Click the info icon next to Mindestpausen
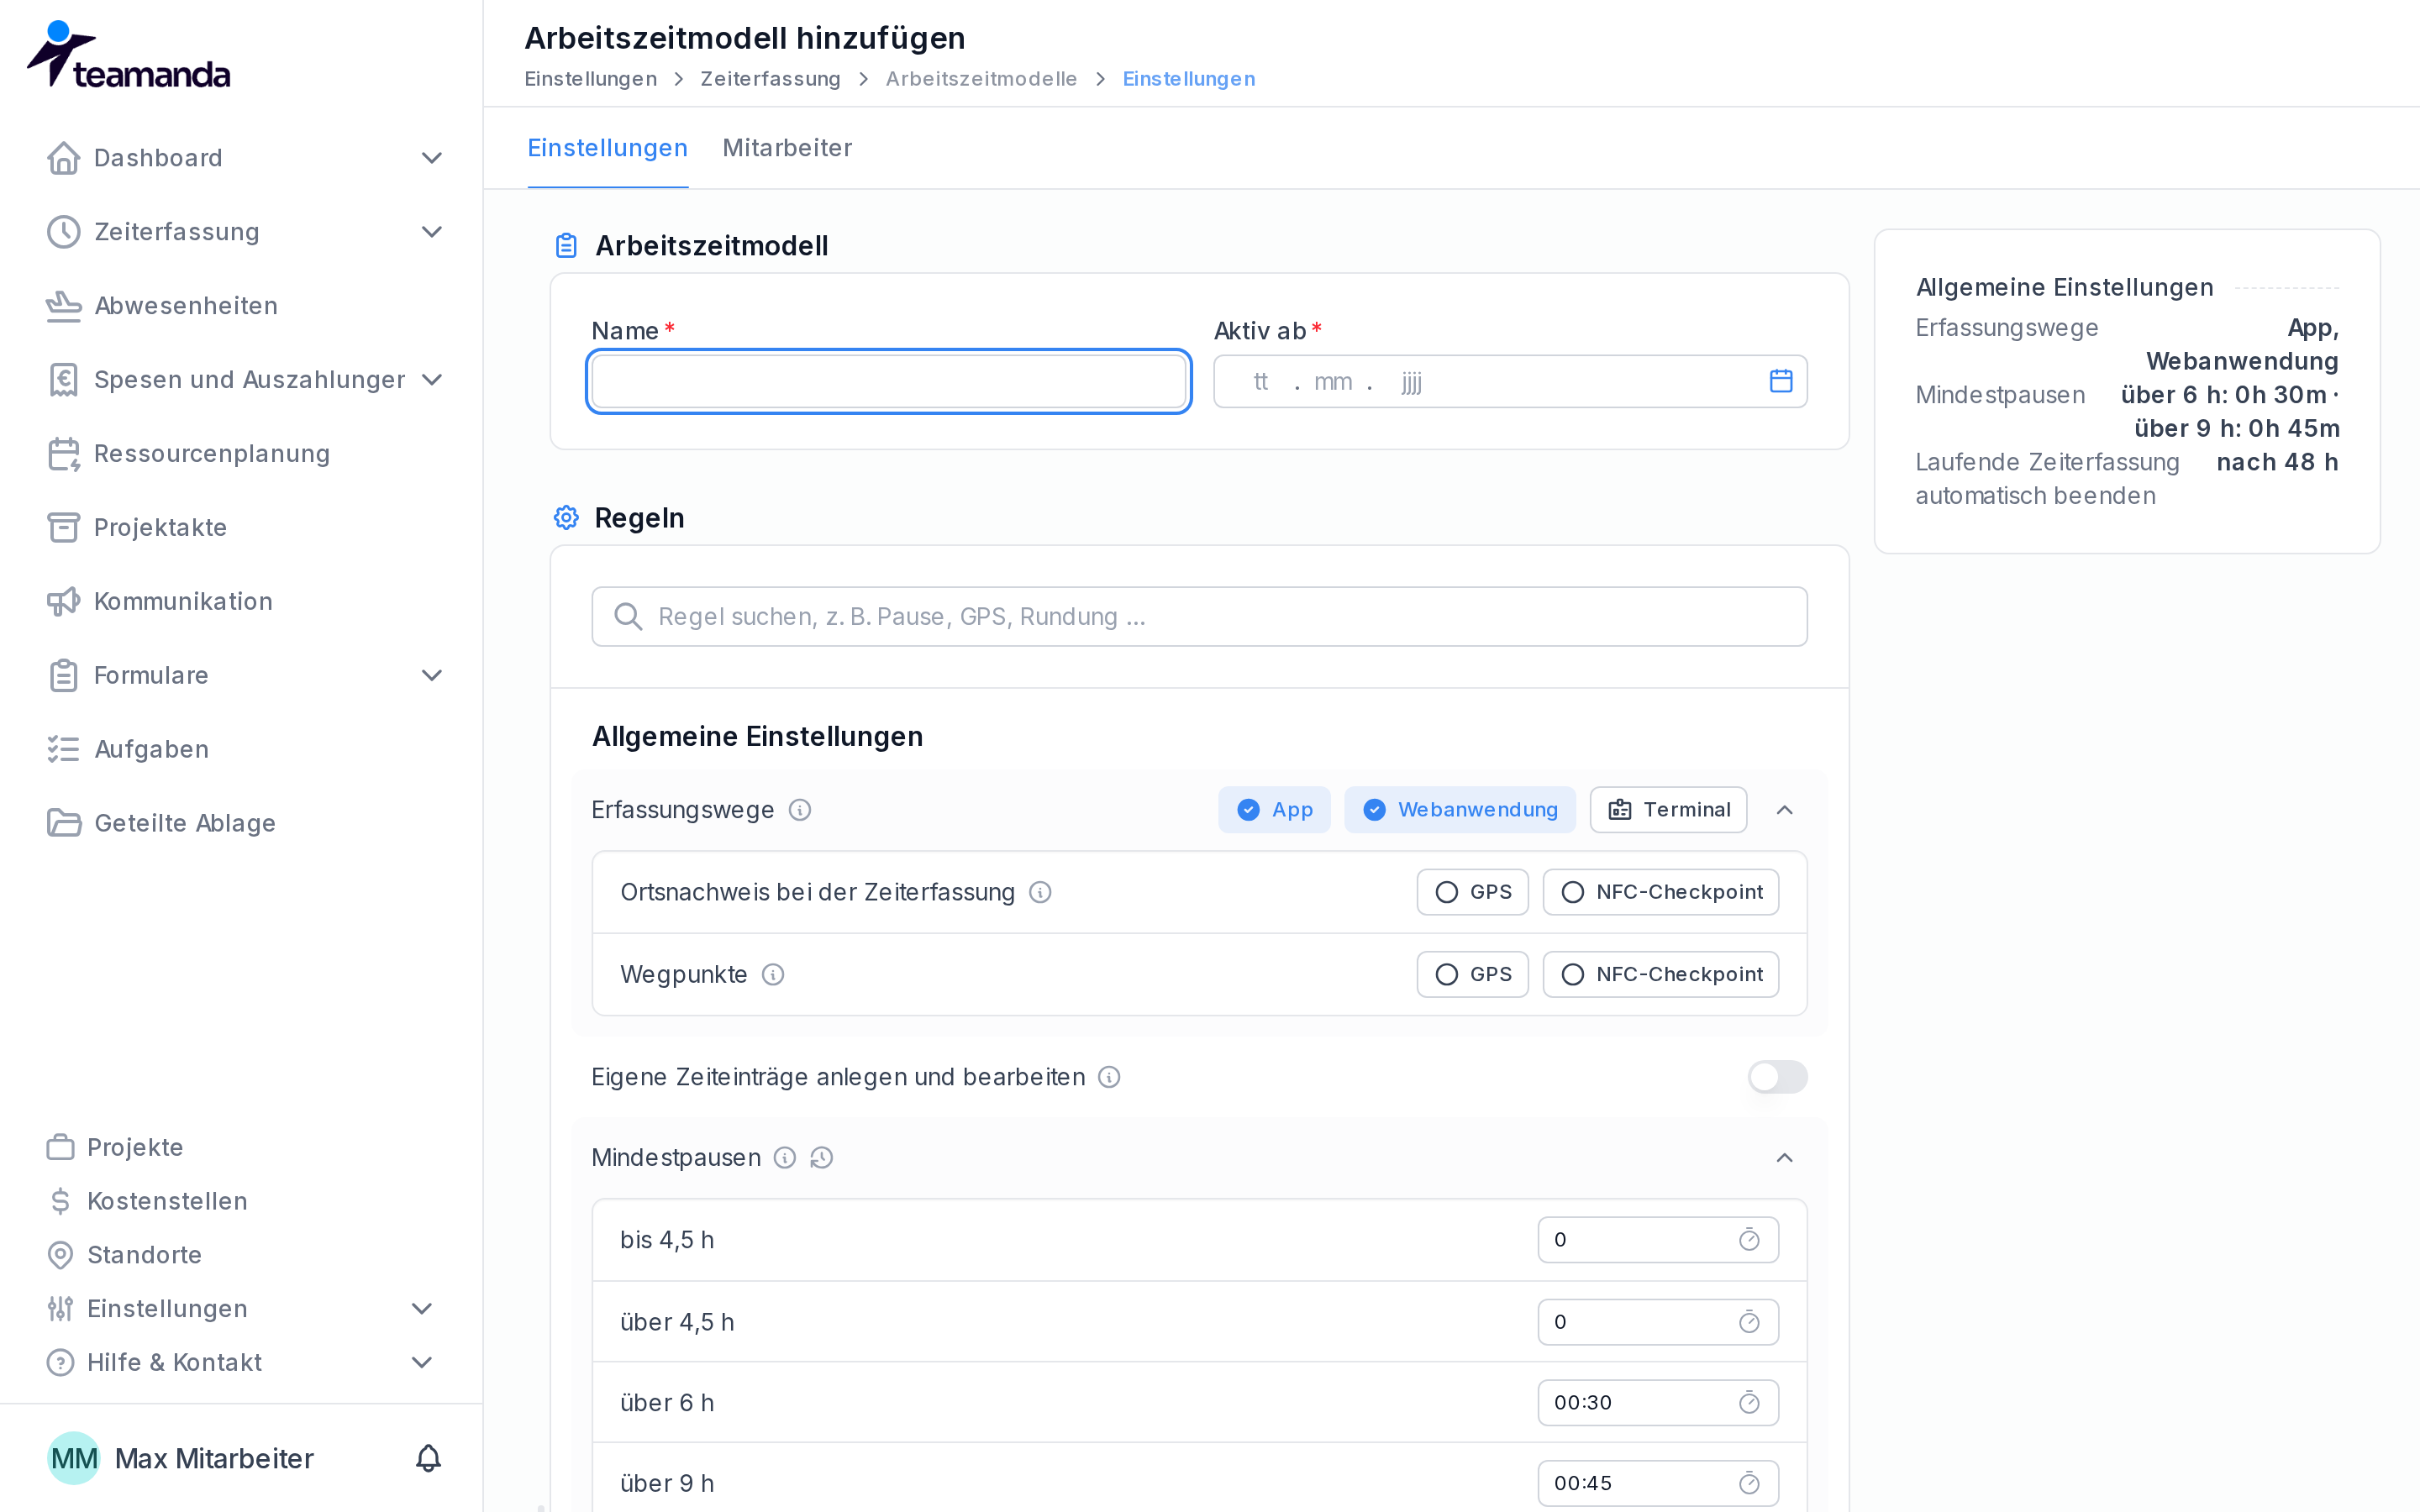Image resolution: width=2420 pixels, height=1512 pixels. pyautogui.click(x=785, y=1158)
